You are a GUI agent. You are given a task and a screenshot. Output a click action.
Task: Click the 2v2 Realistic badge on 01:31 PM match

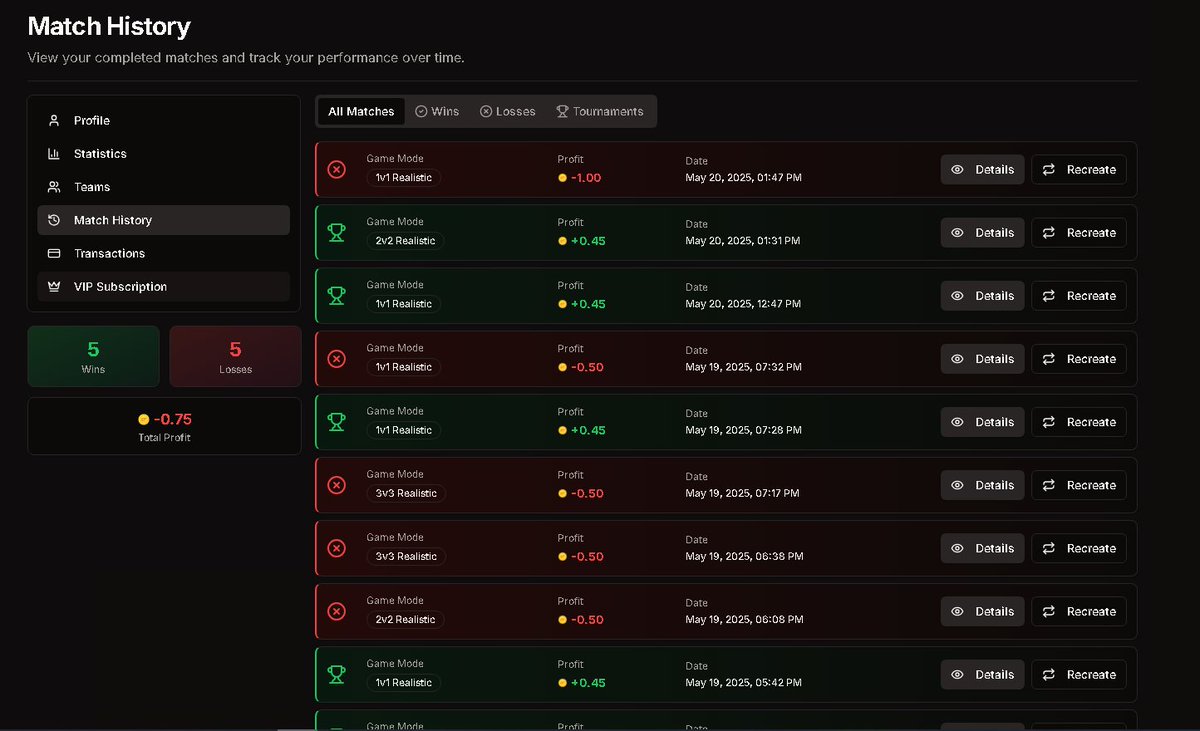point(404,241)
